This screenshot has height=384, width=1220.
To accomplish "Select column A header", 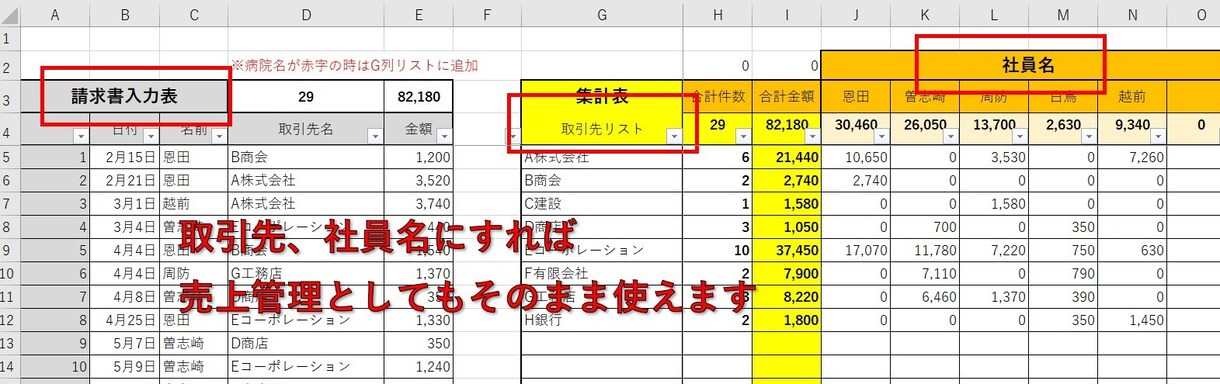I will [x=54, y=14].
